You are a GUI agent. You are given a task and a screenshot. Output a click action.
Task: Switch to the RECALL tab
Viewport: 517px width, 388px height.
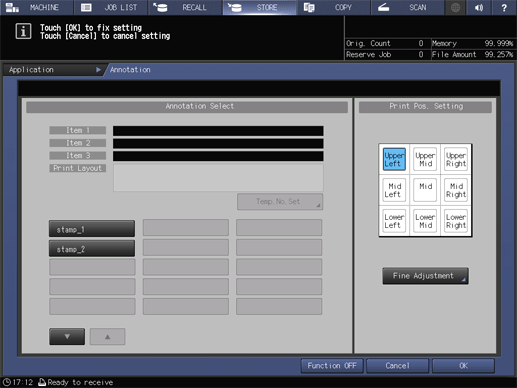tap(185, 7)
